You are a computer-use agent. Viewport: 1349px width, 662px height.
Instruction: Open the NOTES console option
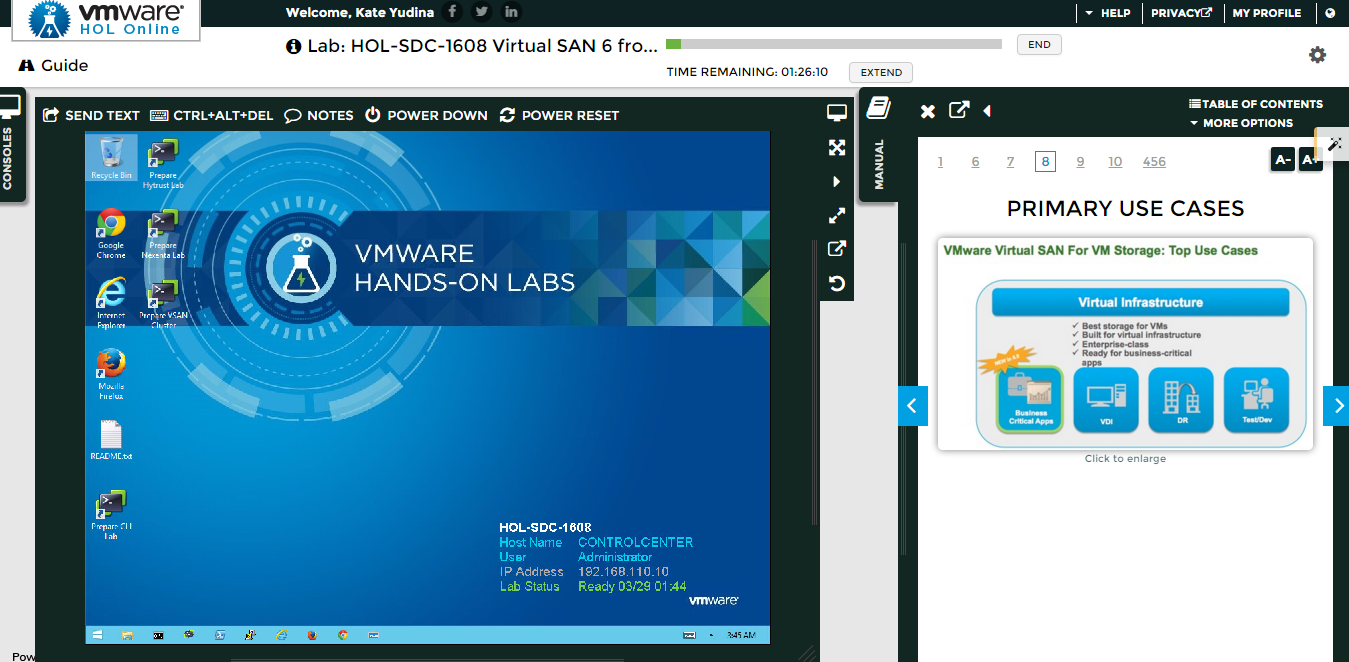click(319, 115)
